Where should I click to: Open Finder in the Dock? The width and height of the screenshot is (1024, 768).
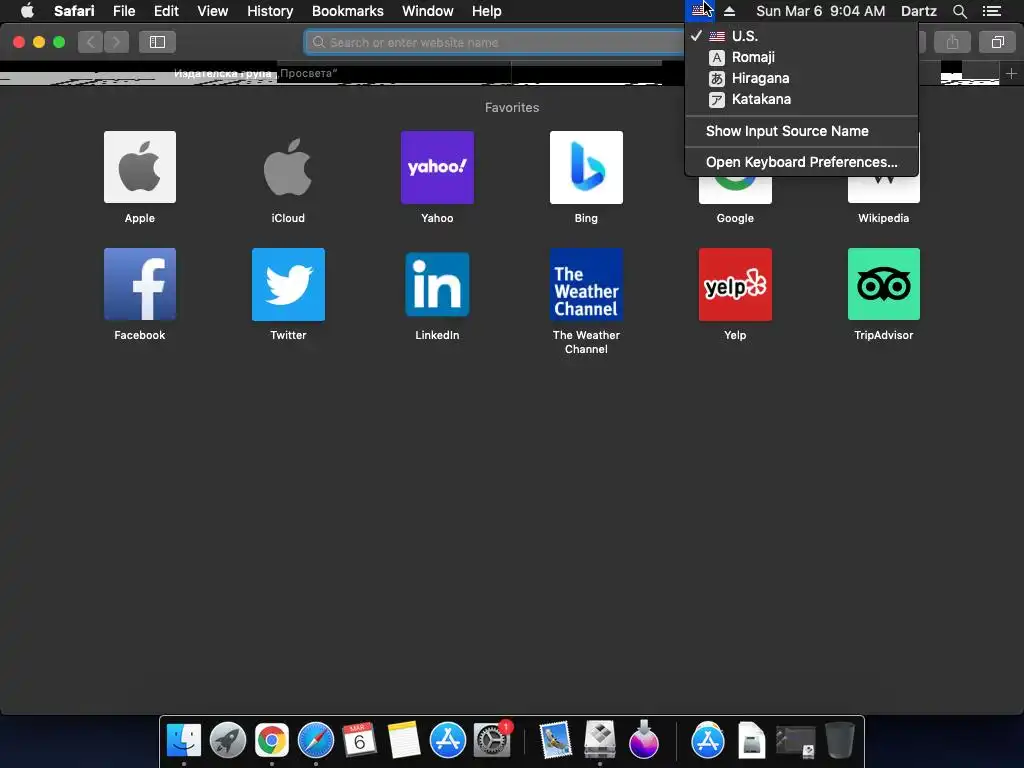click(x=184, y=741)
